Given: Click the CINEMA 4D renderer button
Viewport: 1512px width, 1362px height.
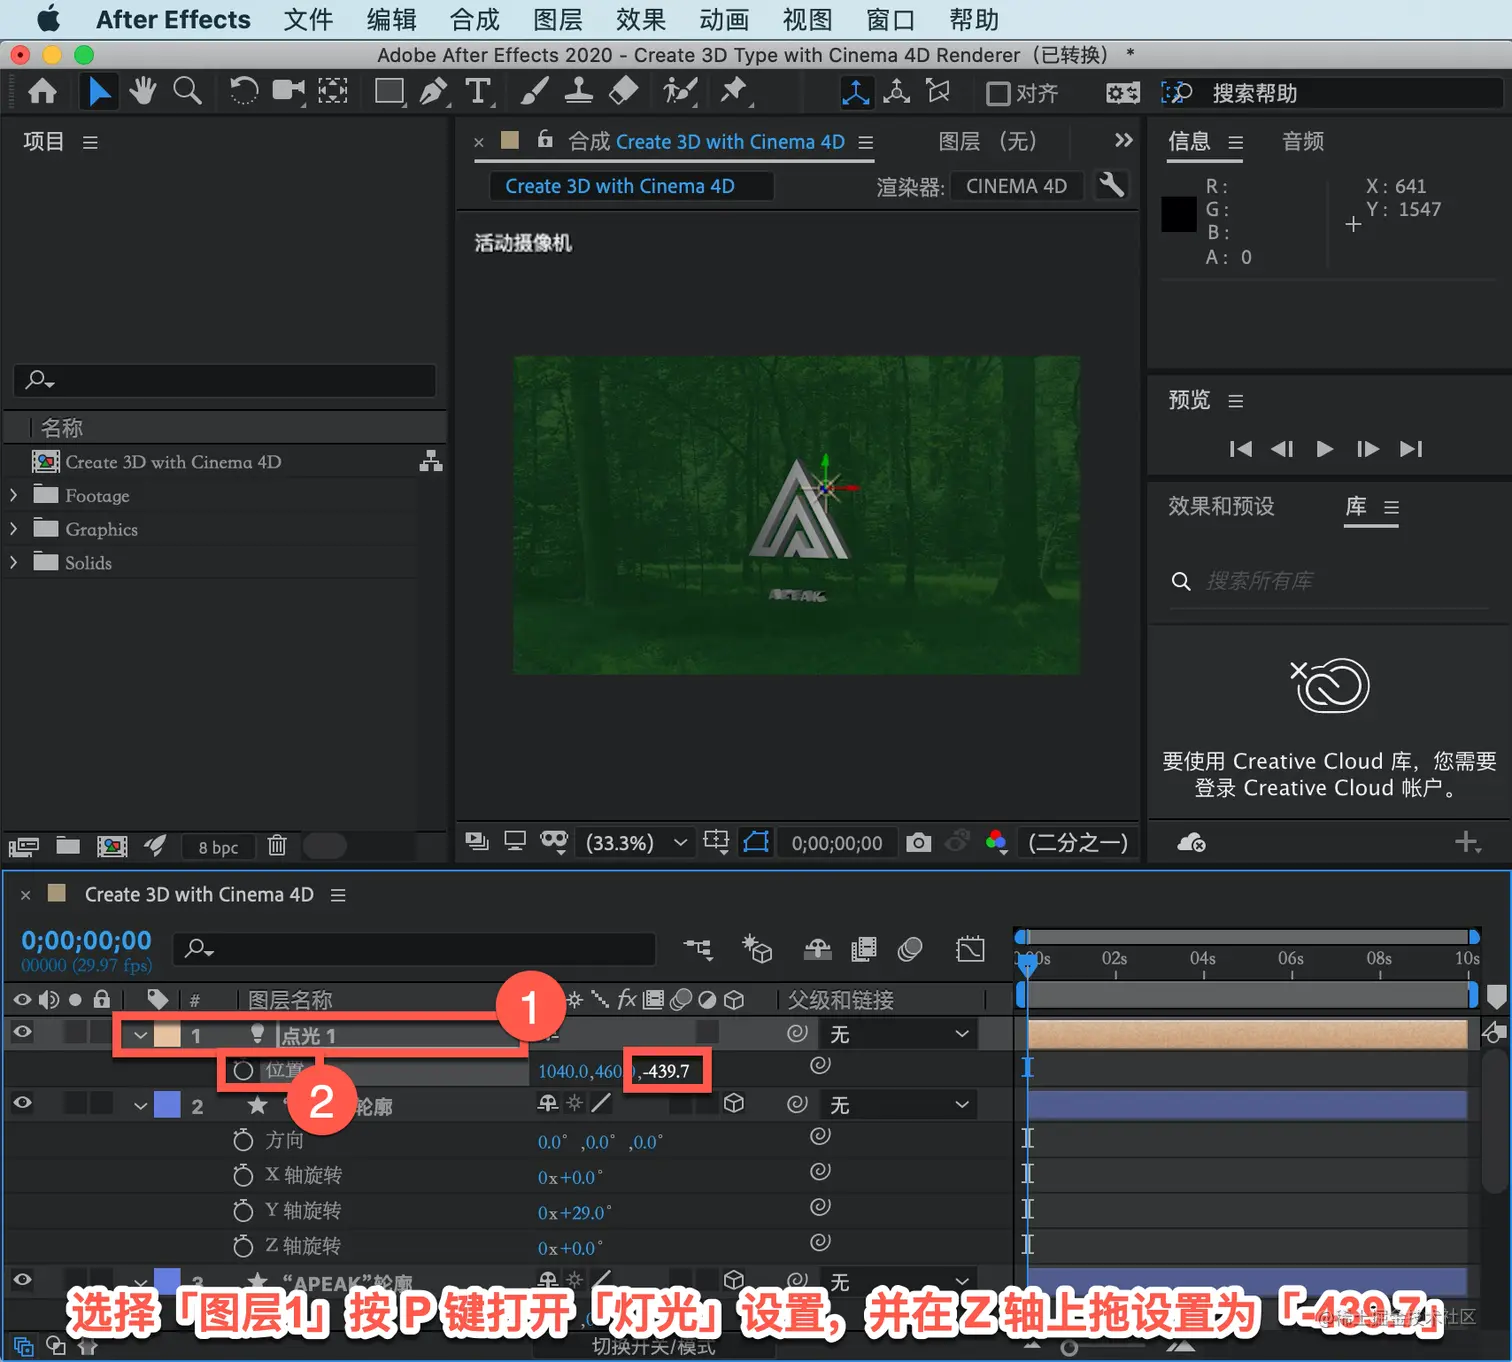Looking at the screenshot, I should tap(1016, 186).
